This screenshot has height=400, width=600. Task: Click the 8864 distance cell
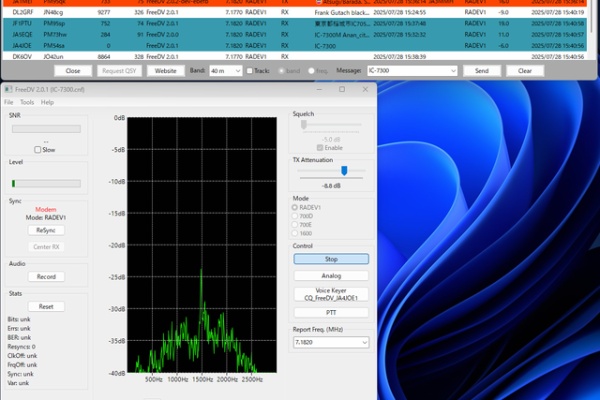[x=104, y=57]
